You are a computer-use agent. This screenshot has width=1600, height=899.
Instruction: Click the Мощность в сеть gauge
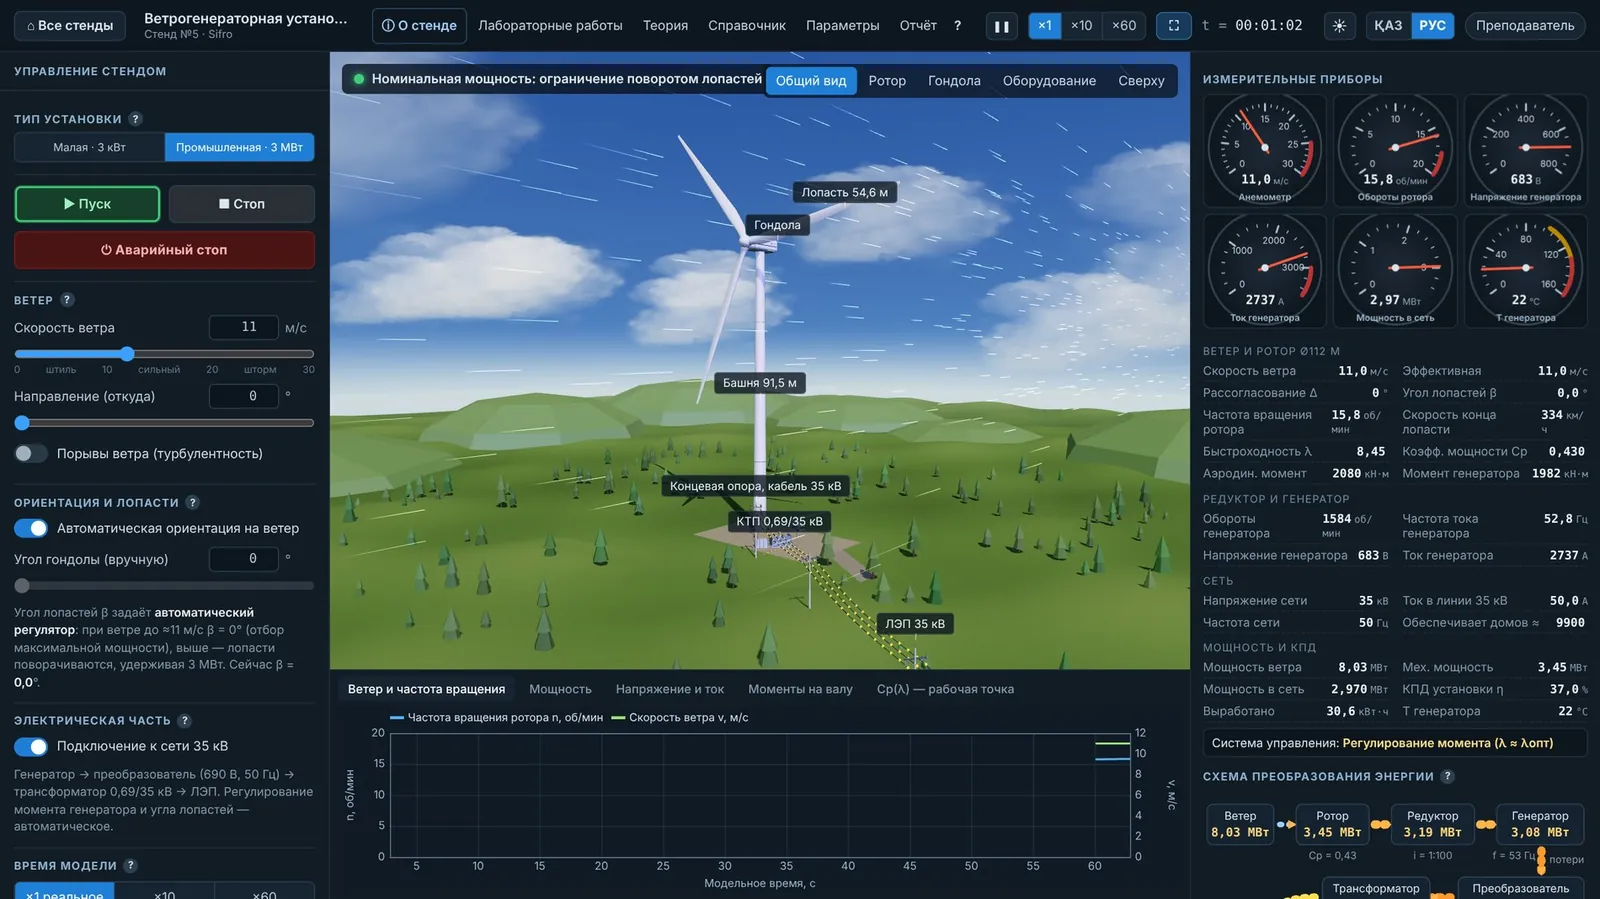click(1395, 271)
